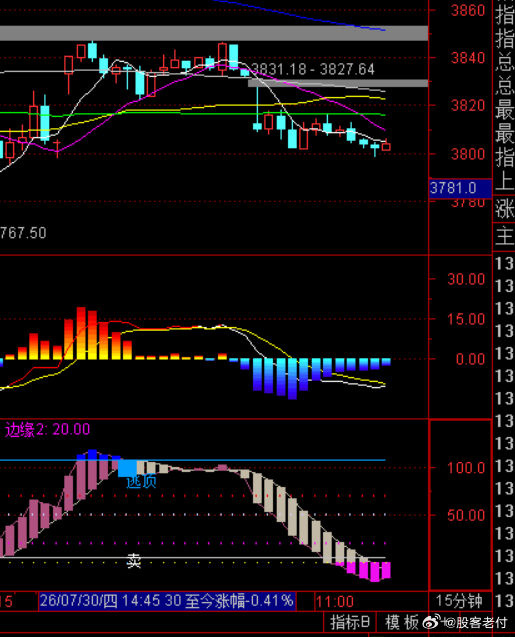Click the small gray gap zone bar
The width and height of the screenshot is (515, 637).
(338, 83)
